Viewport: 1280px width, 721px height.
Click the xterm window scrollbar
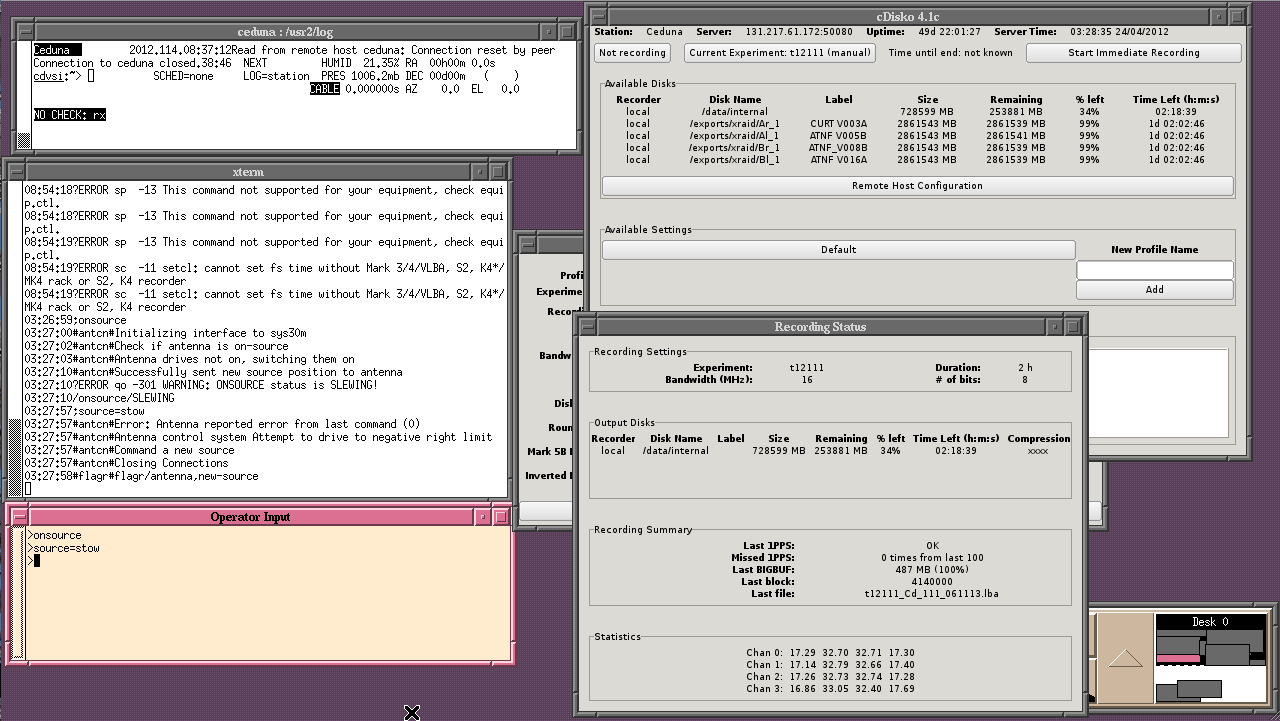click(x=16, y=339)
